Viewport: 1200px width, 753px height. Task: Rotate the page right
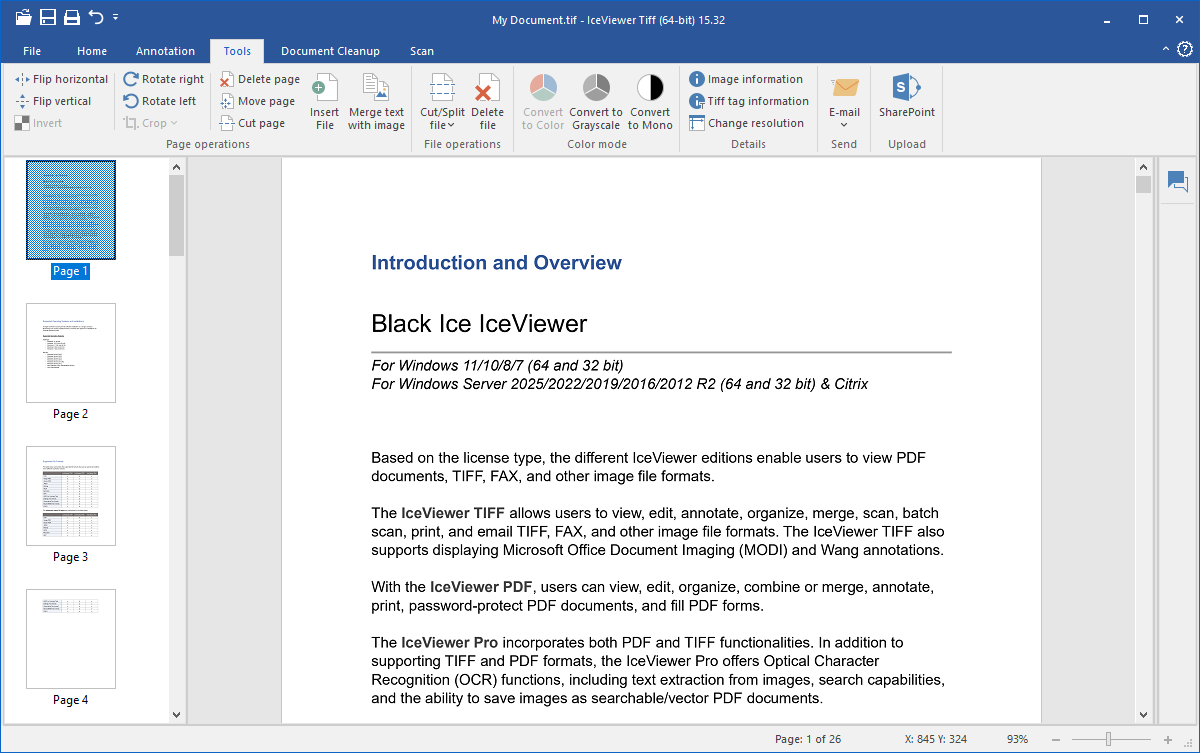[x=164, y=79]
